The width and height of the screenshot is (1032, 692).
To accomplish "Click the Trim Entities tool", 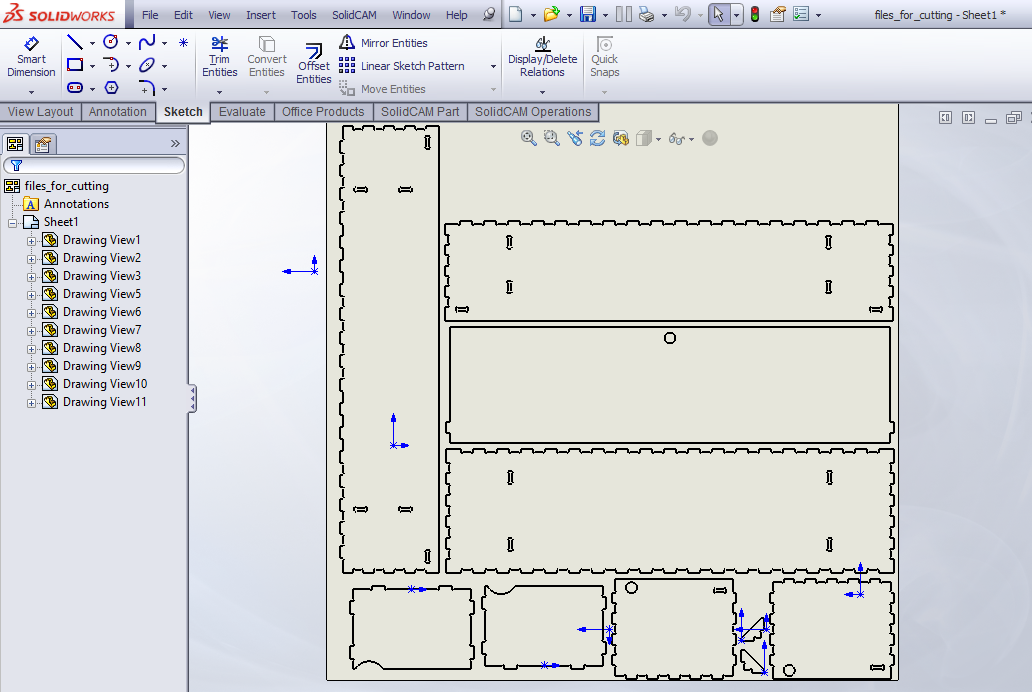I will click(x=219, y=57).
